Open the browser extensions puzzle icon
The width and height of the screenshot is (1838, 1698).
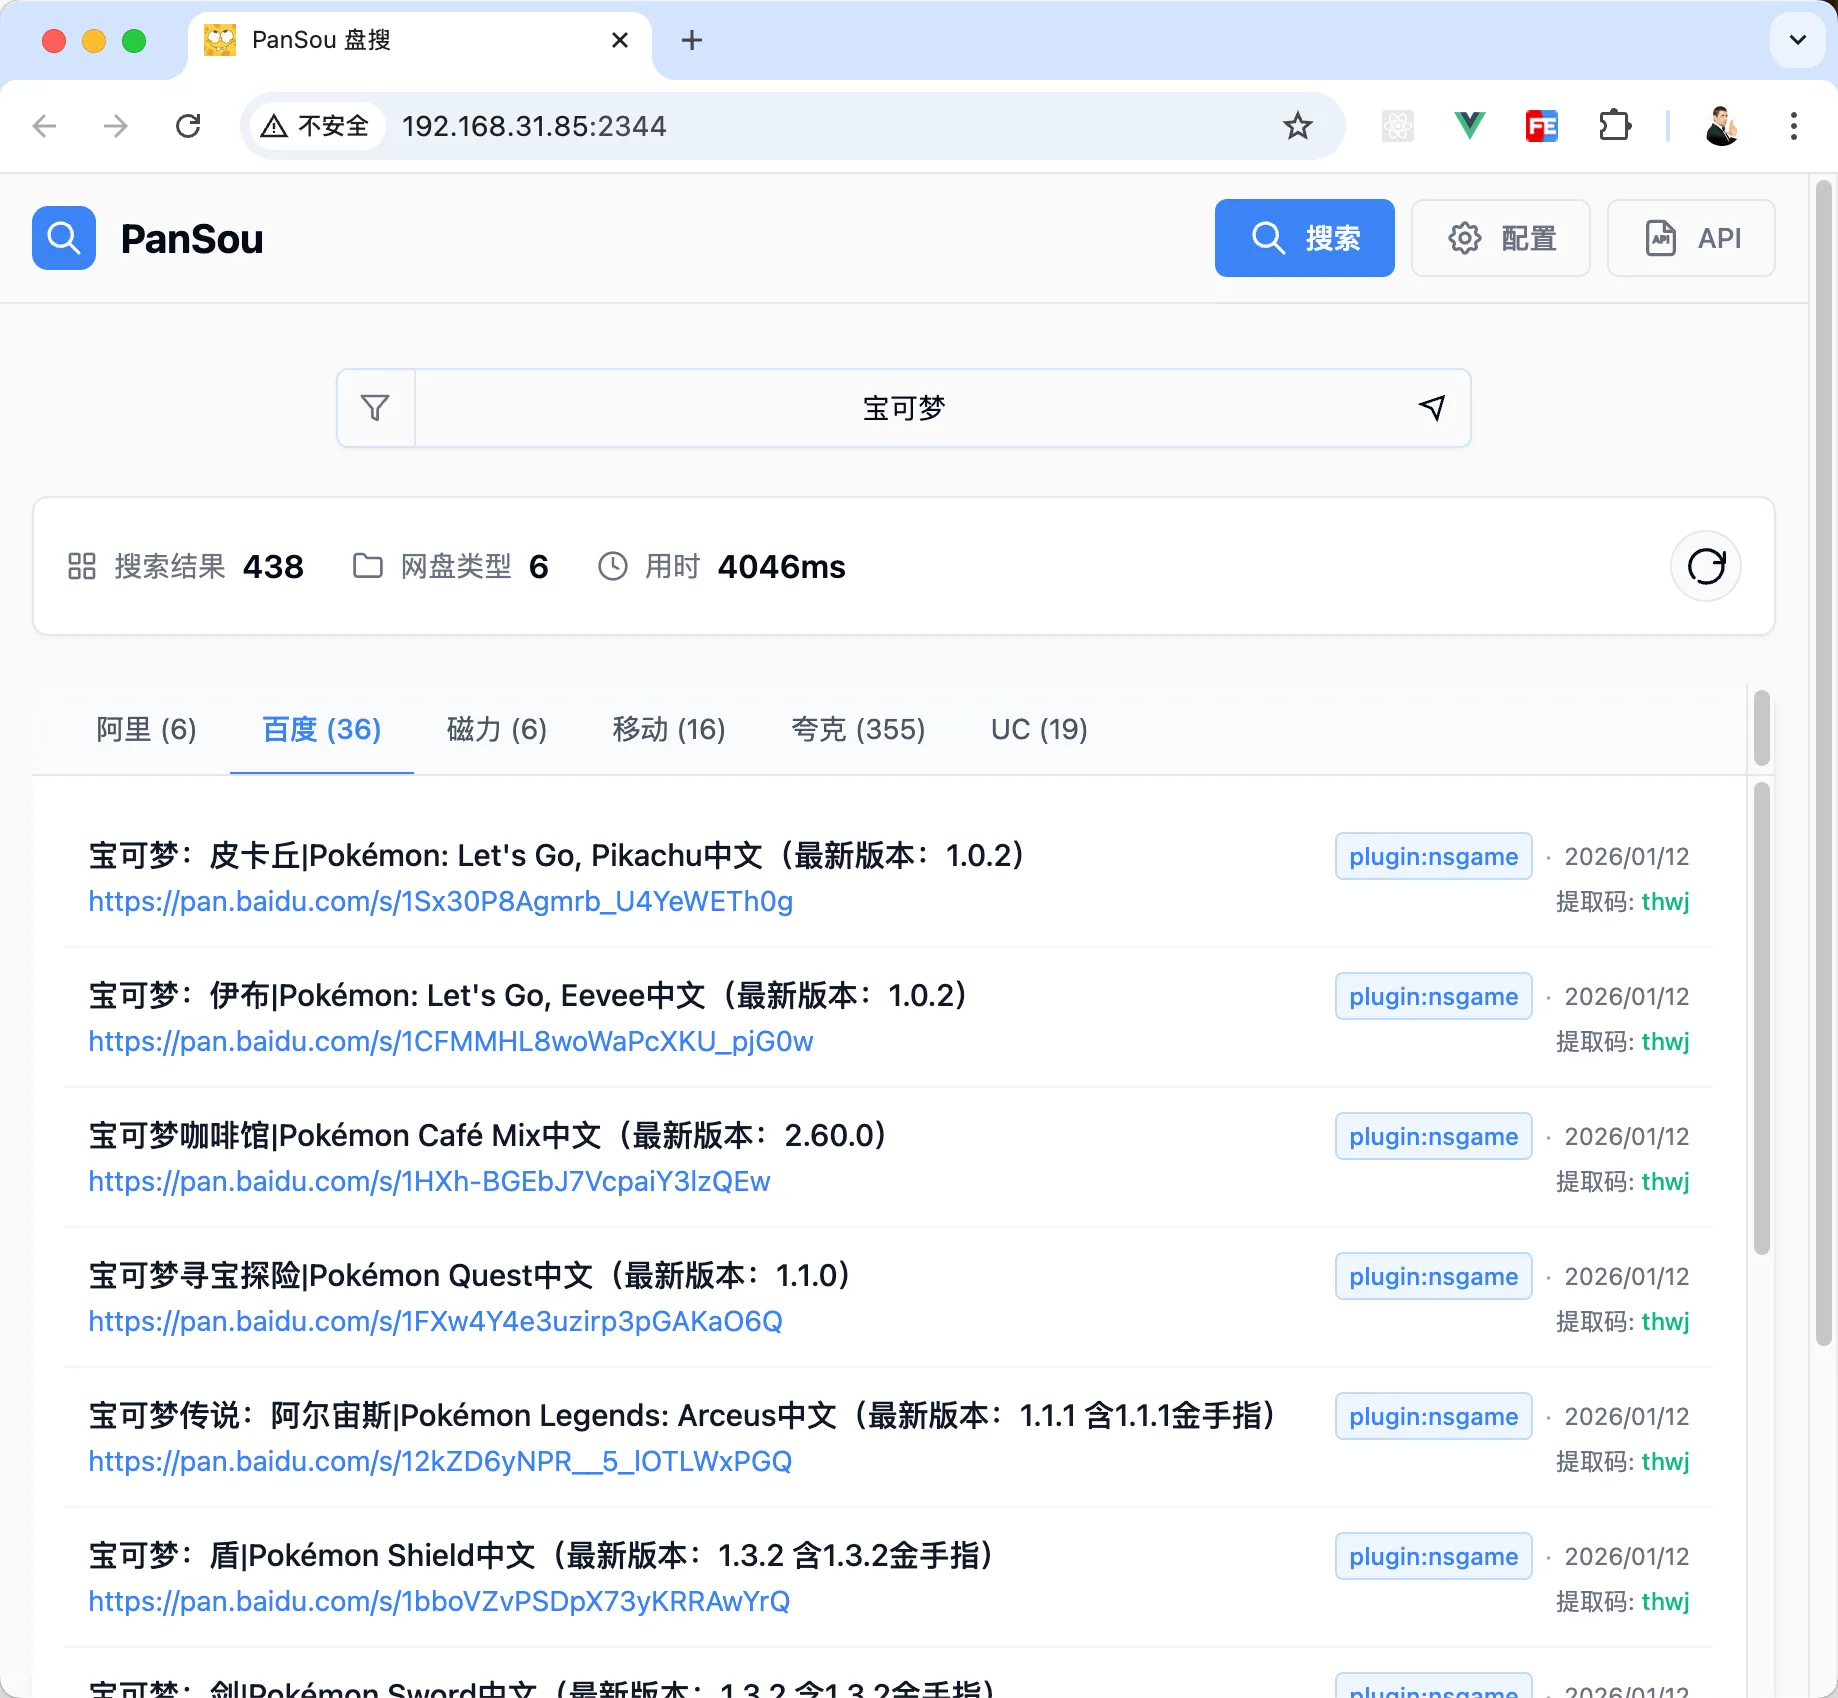tap(1615, 126)
